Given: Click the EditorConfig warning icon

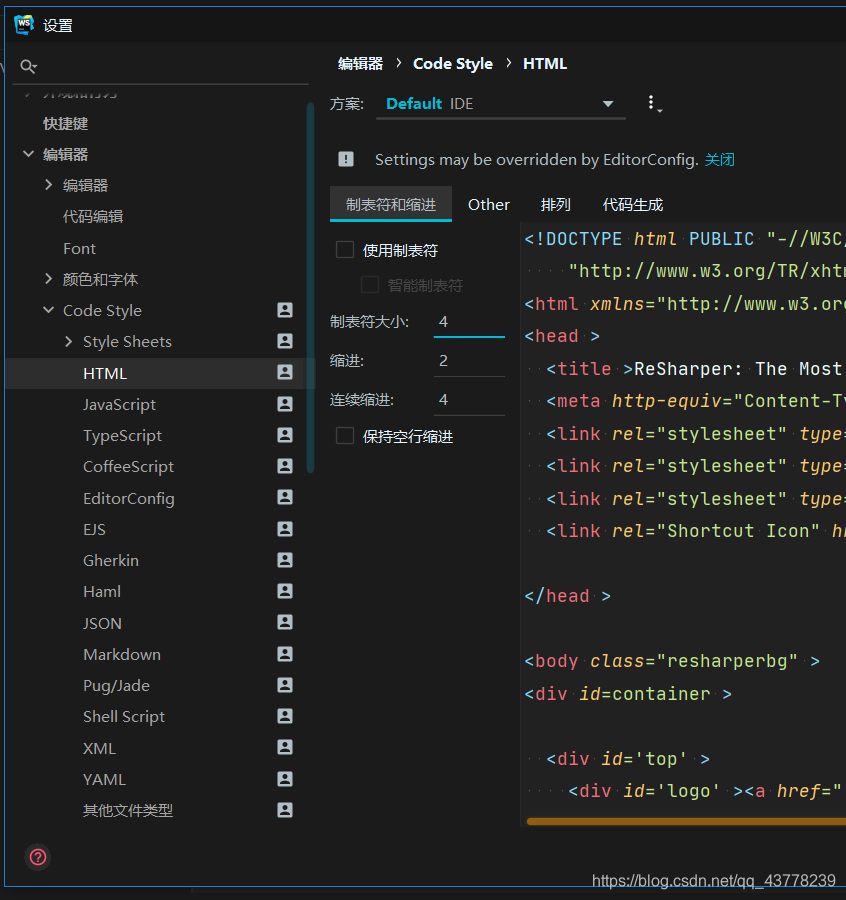Looking at the screenshot, I should pyautogui.click(x=346, y=159).
